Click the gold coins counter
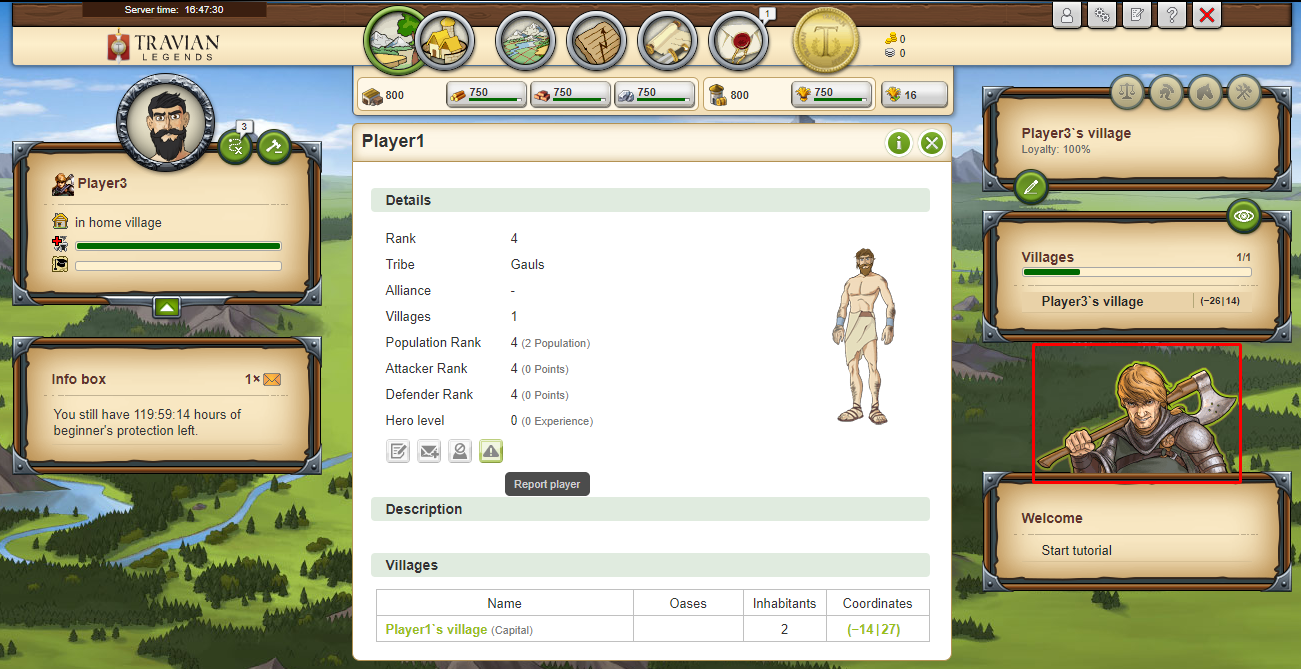 pyautogui.click(x=895, y=39)
